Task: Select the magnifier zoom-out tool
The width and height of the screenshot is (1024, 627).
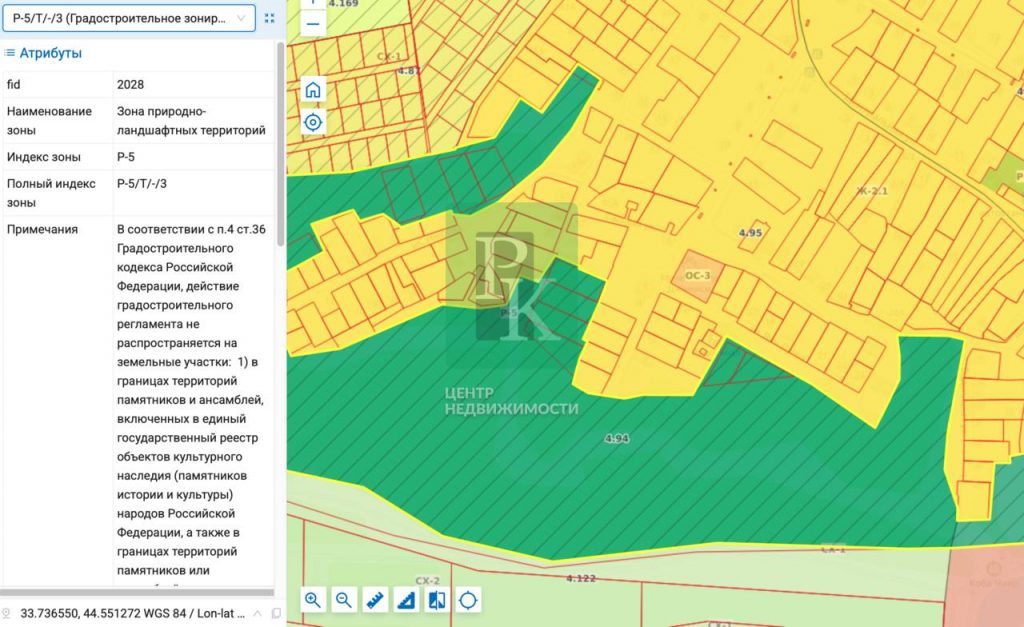Action: tap(344, 600)
